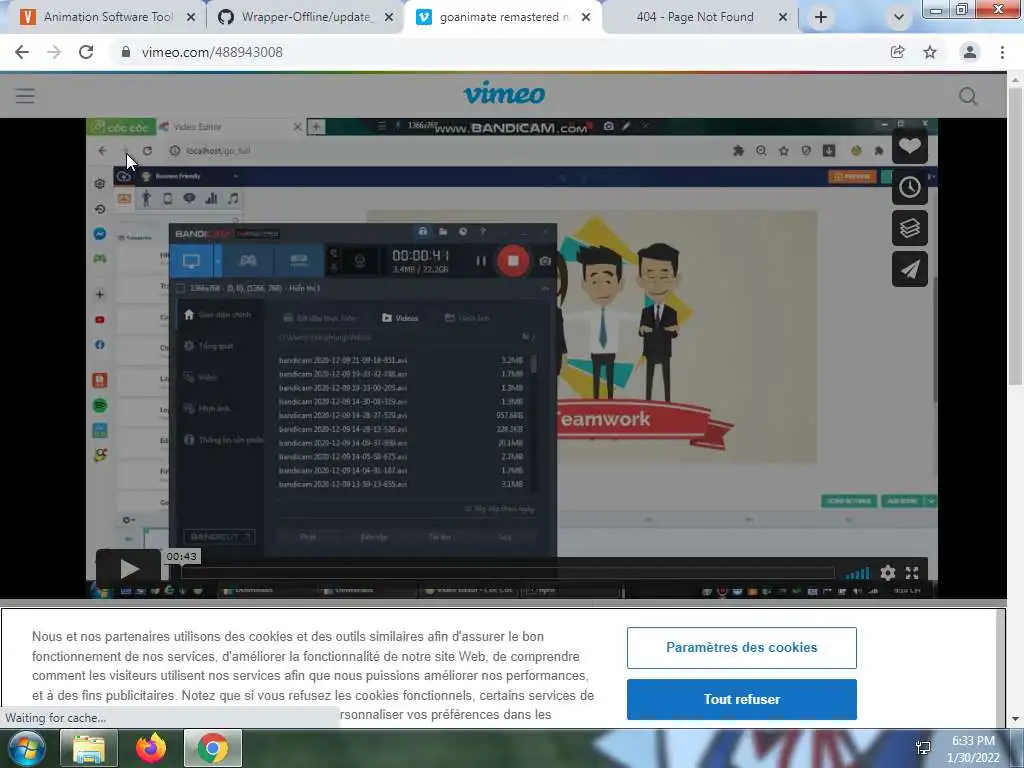Screen dimensions: 1024x768
Task: Open the Windows Start menu
Action: pos(27,748)
